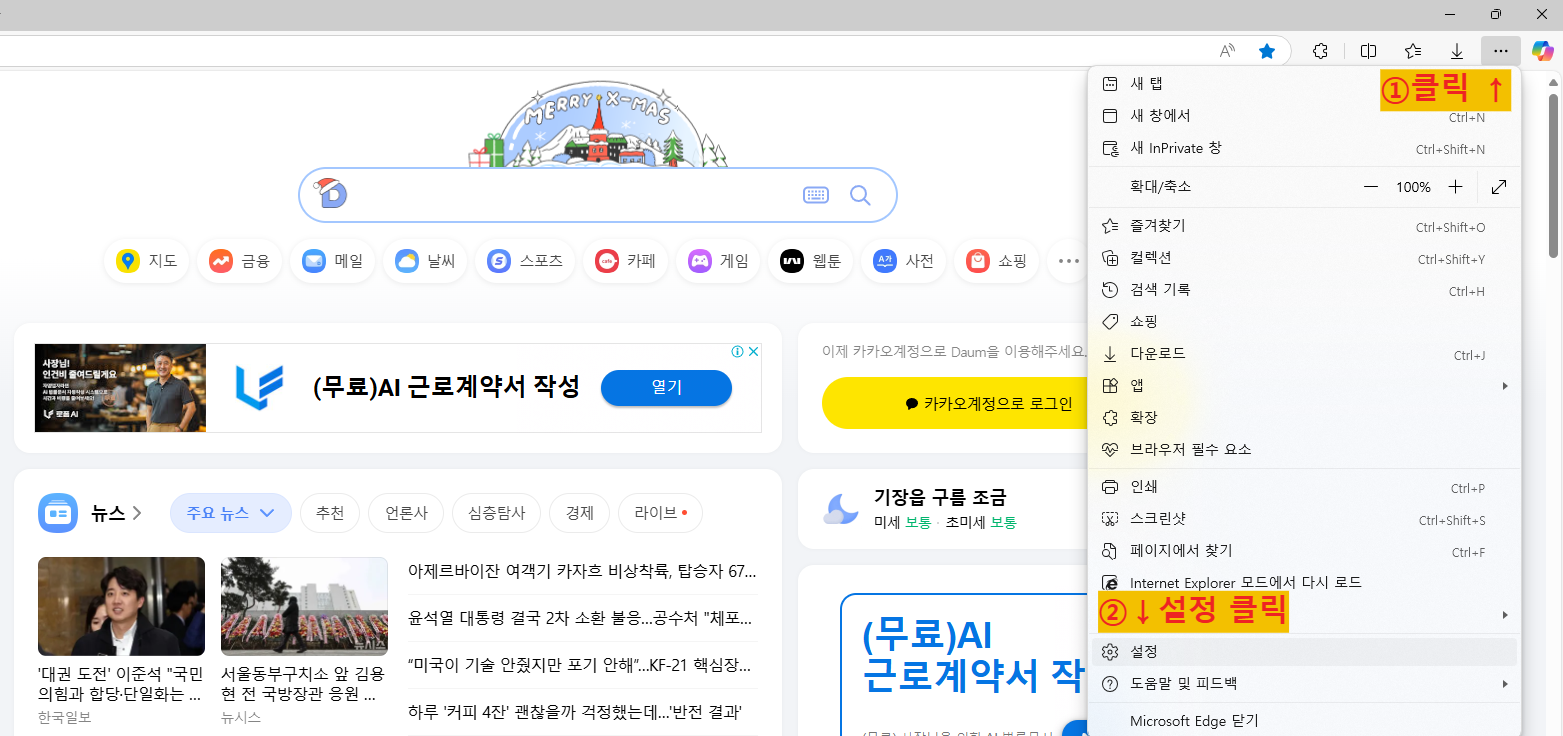This screenshot has width=1563, height=736.
Task: Open 브라우저 필수 요소 menu item
Action: (x=1304, y=449)
